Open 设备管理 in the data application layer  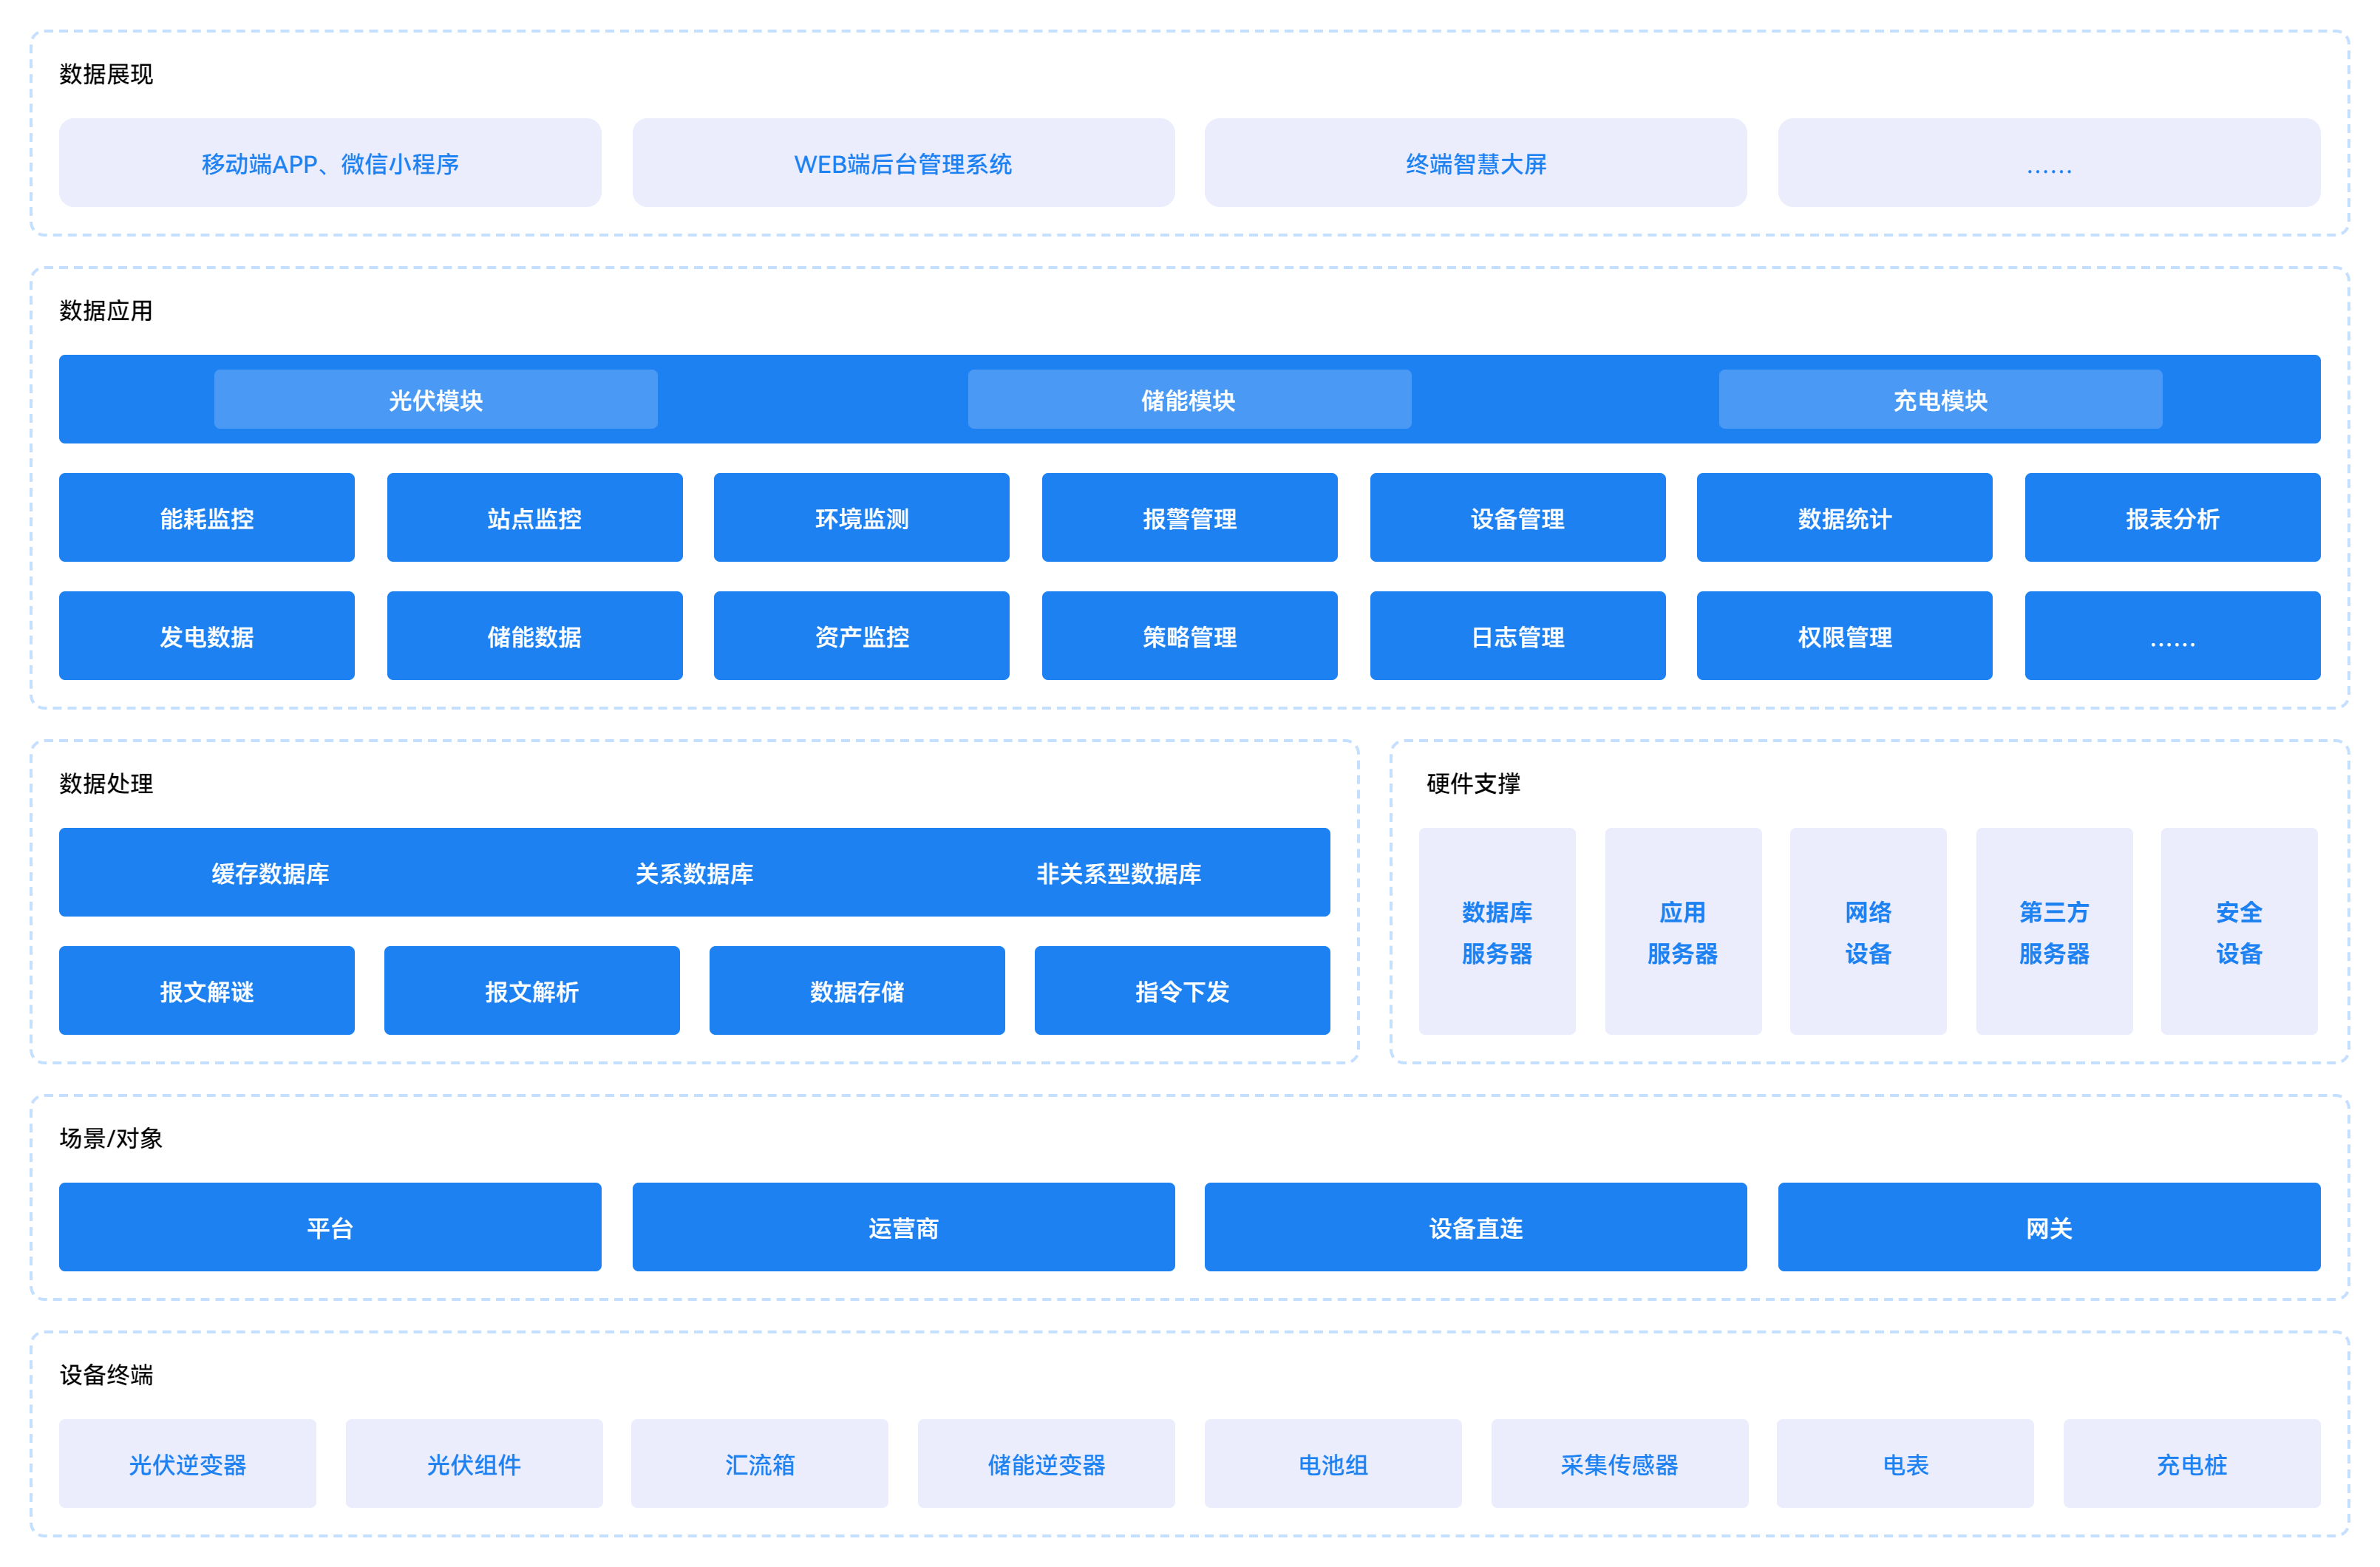coord(1517,518)
